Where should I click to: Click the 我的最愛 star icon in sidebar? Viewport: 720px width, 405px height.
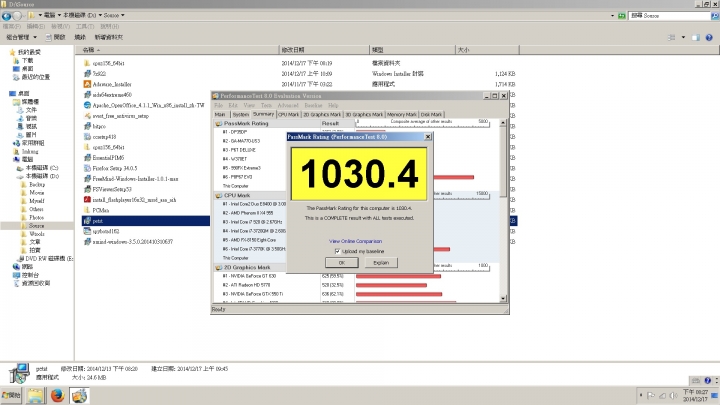(13, 52)
